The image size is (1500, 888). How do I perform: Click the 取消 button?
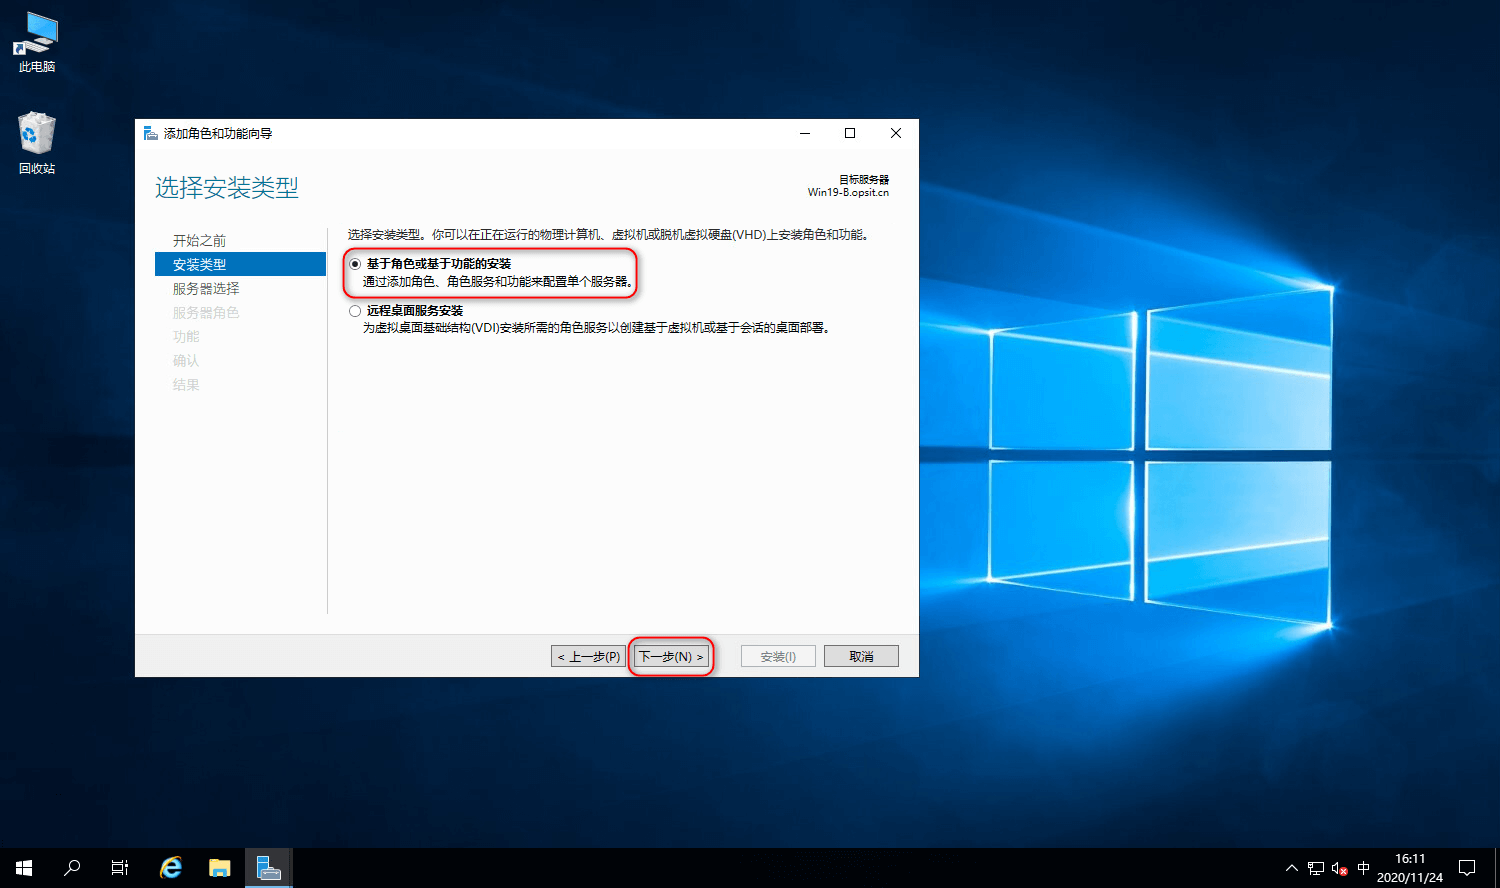click(861, 656)
